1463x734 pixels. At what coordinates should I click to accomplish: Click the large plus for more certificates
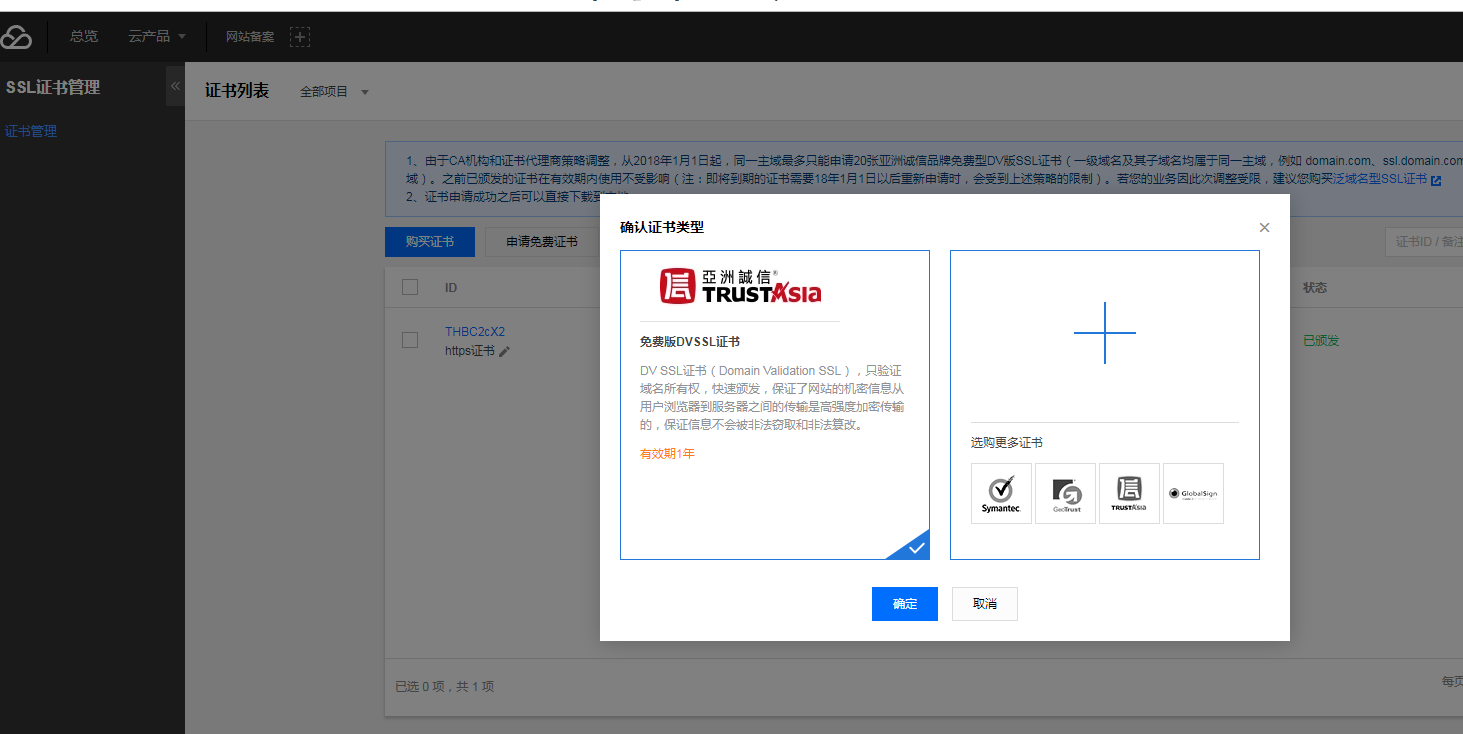click(x=1104, y=332)
